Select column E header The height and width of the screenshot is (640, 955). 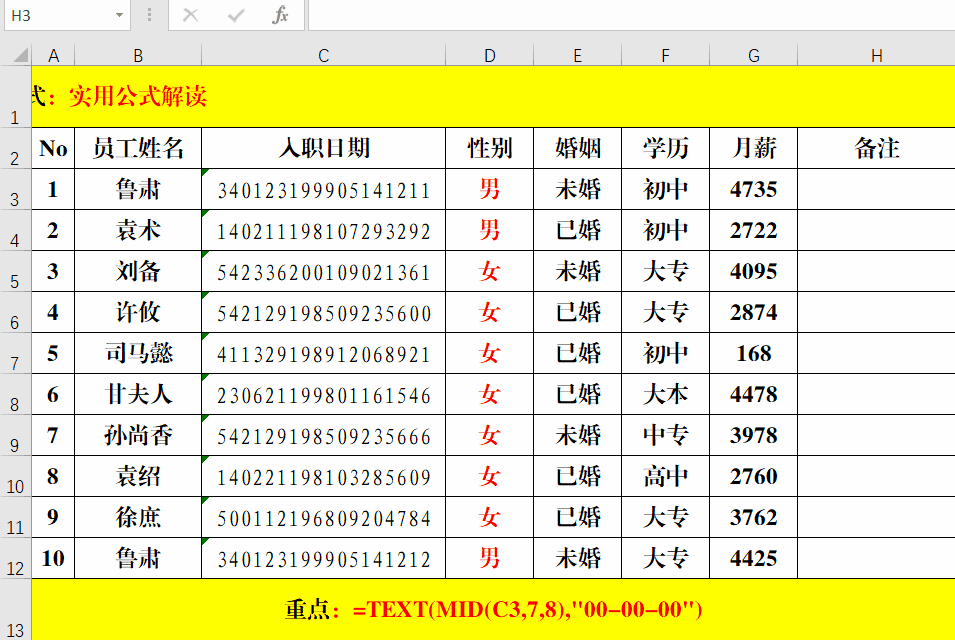tap(577, 55)
